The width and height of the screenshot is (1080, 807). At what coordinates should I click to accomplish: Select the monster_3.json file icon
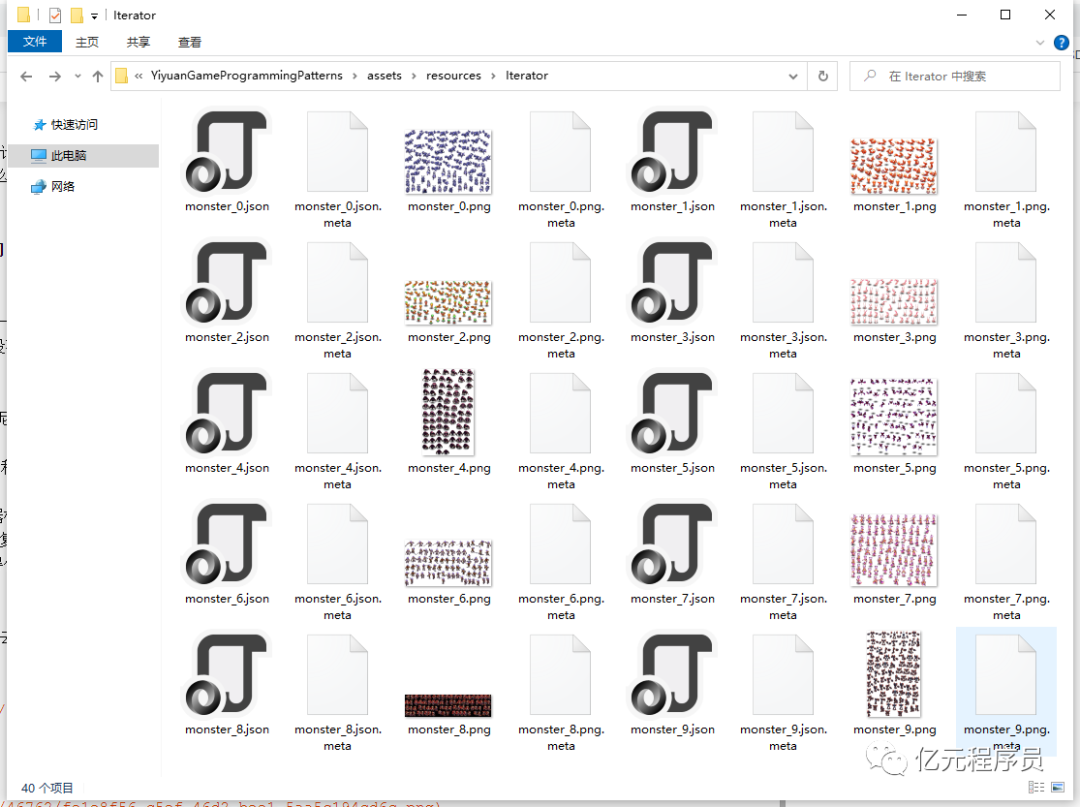(672, 282)
